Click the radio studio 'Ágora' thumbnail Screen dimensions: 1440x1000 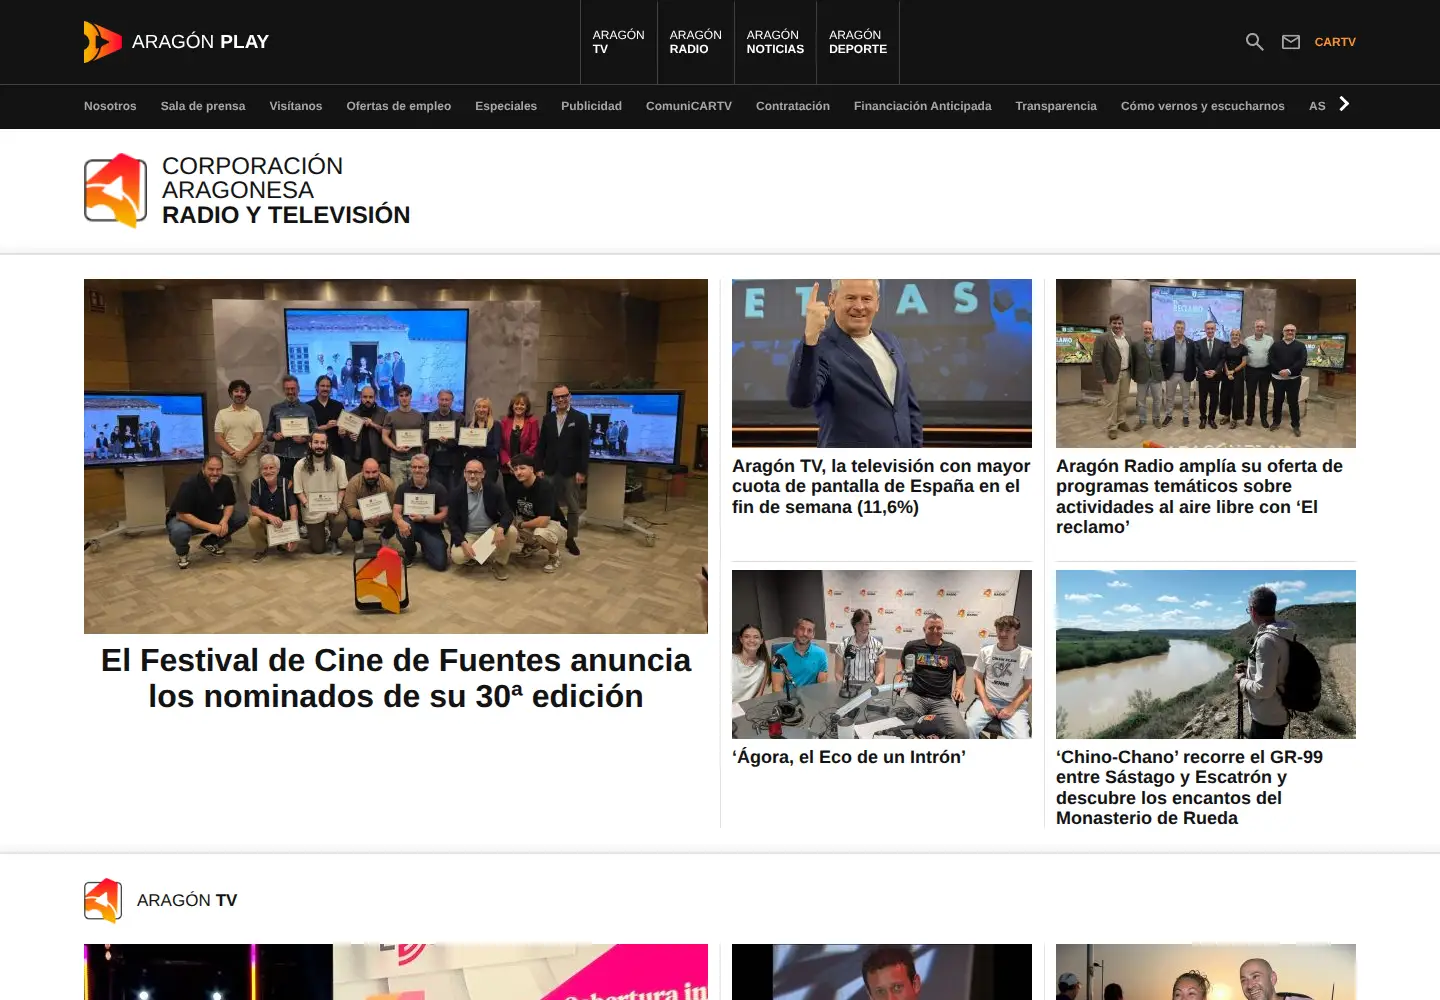882,654
